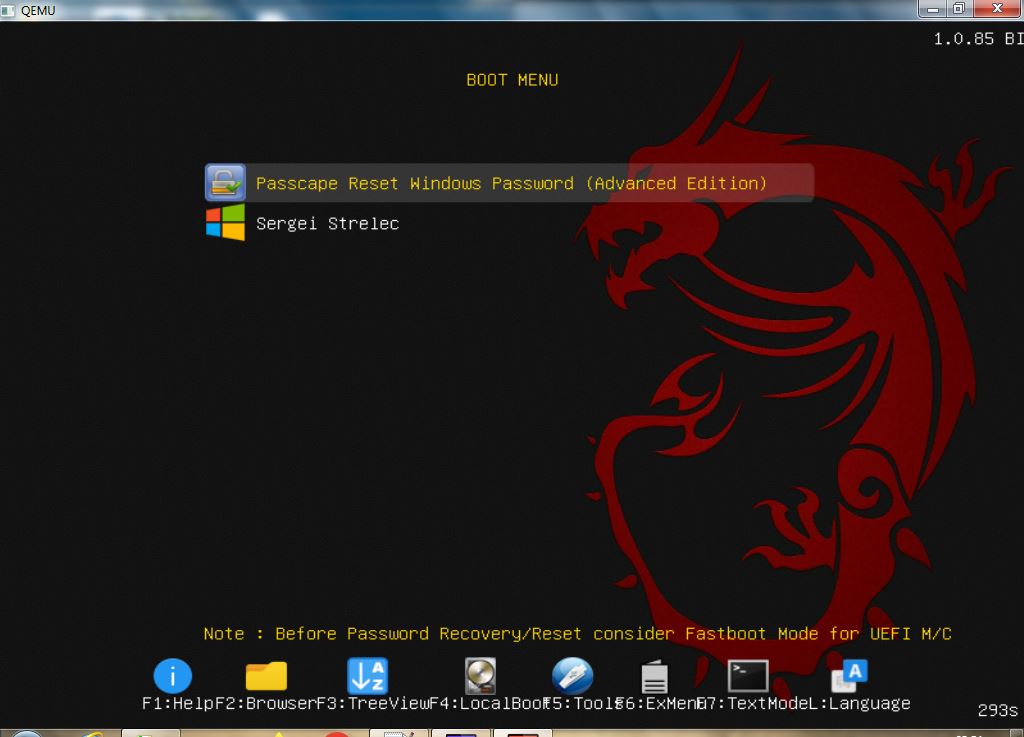Minimize the QEMU window
This screenshot has height=737, width=1024.
pyautogui.click(x=933, y=8)
